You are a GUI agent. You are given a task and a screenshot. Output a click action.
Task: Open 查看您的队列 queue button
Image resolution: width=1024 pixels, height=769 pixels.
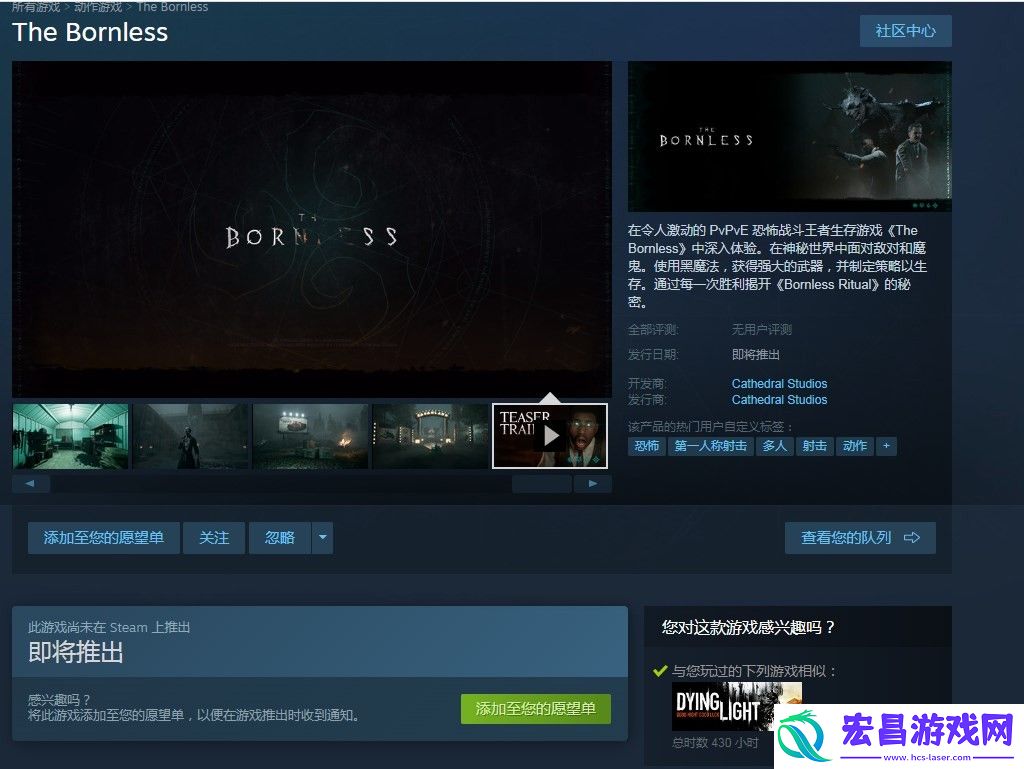pyautogui.click(x=860, y=538)
